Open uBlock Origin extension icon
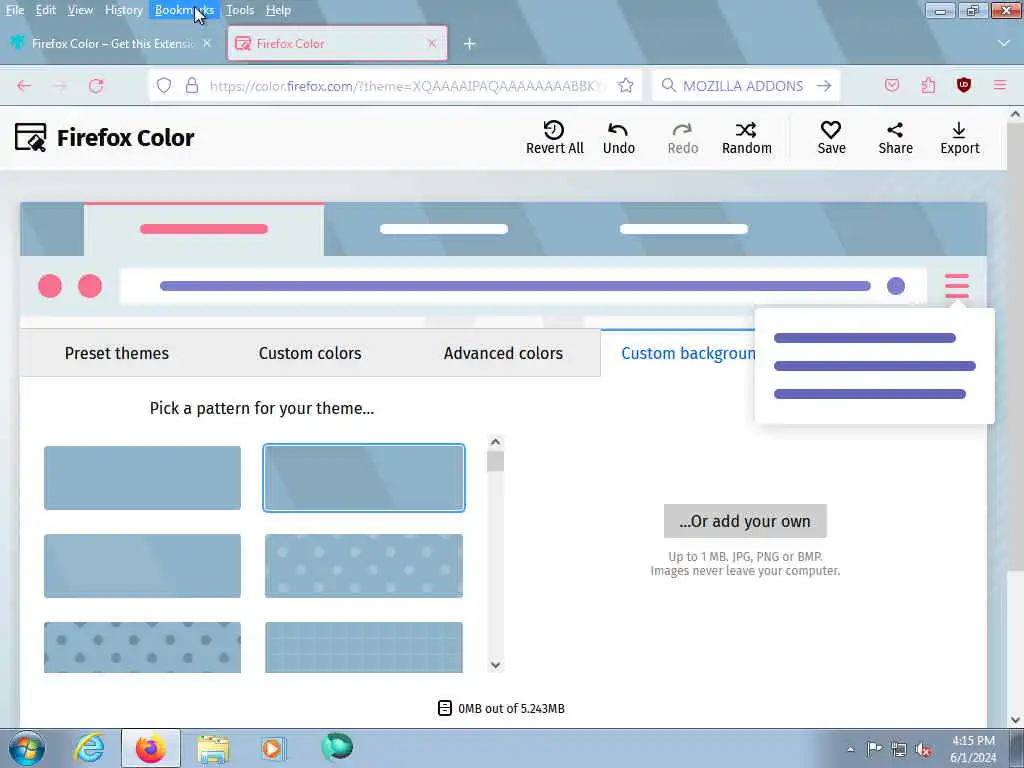 (963, 85)
